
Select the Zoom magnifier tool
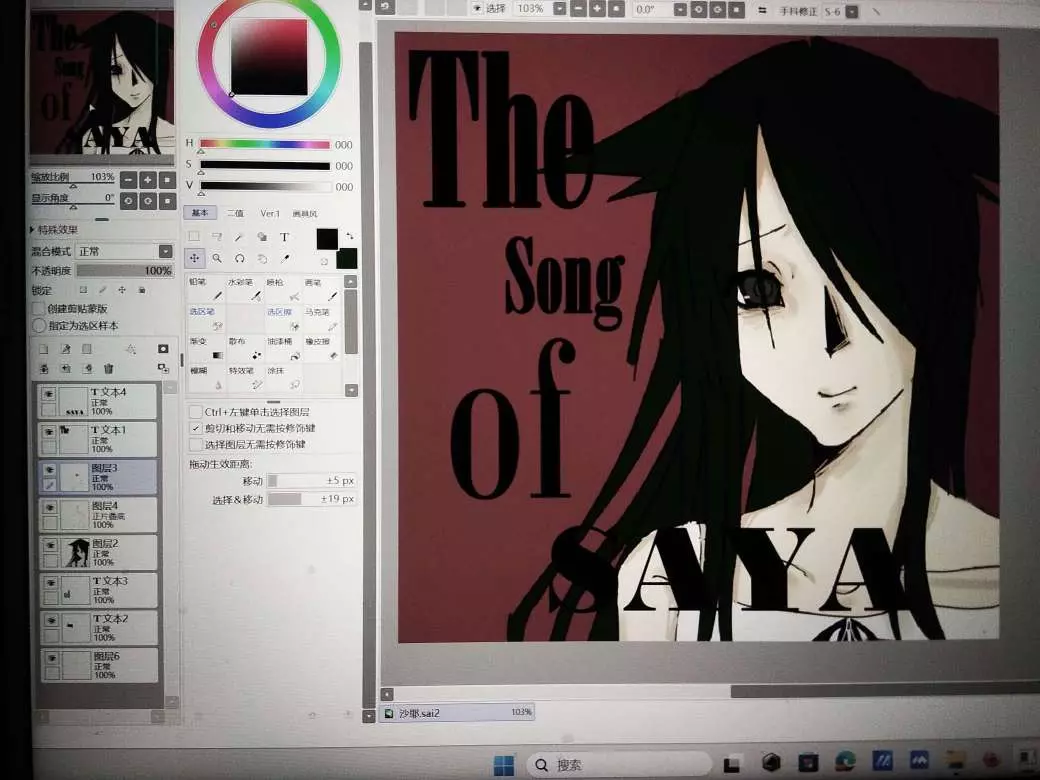pyautogui.click(x=217, y=258)
